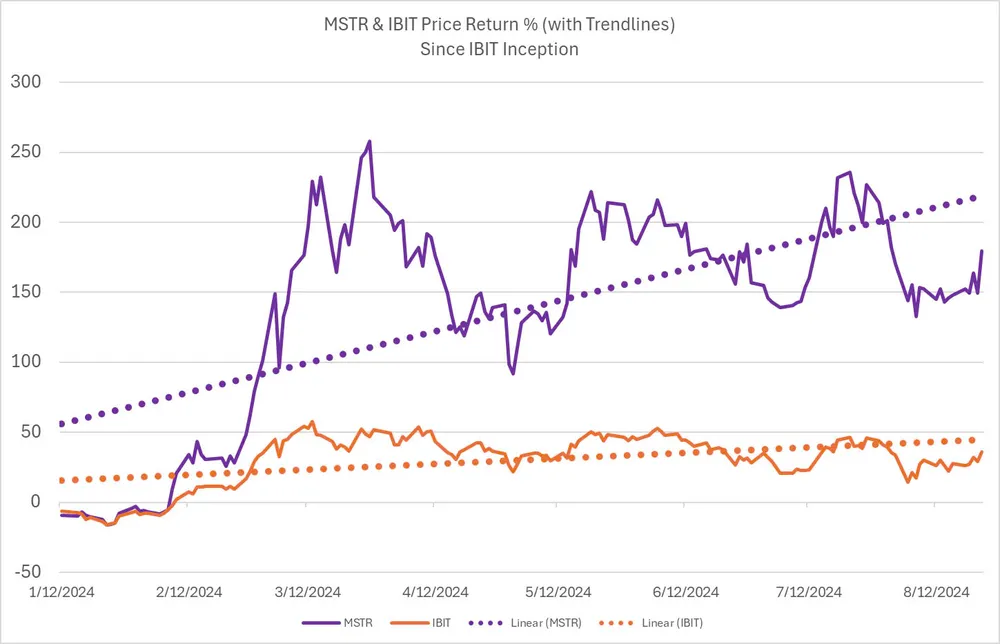Select the MSTR legend label
1000x644 pixels.
[x=359, y=622]
